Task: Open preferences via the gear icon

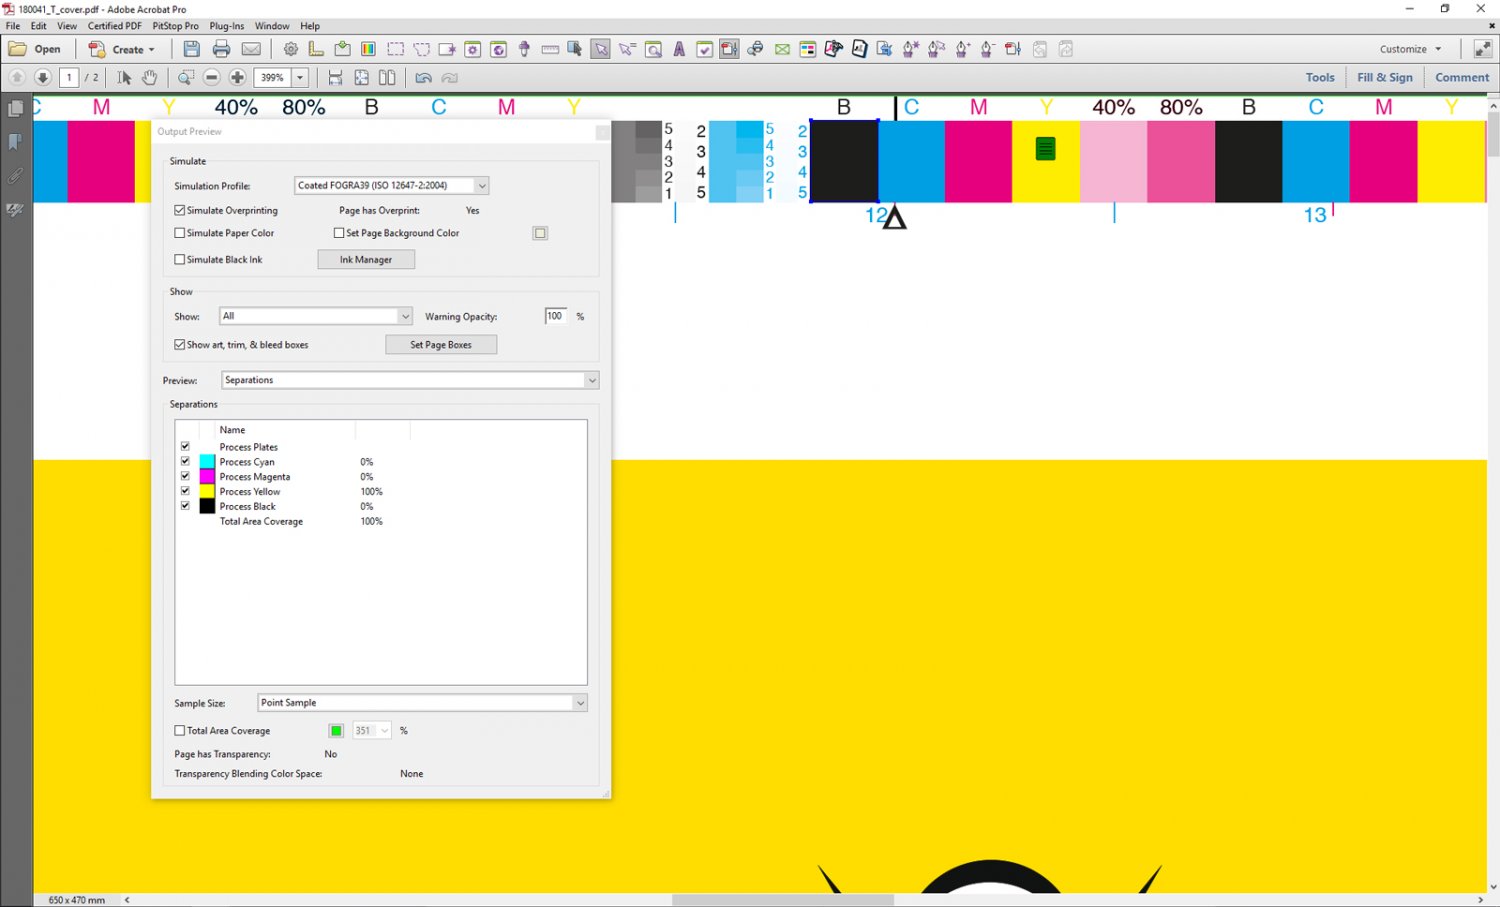Action: click(291, 49)
